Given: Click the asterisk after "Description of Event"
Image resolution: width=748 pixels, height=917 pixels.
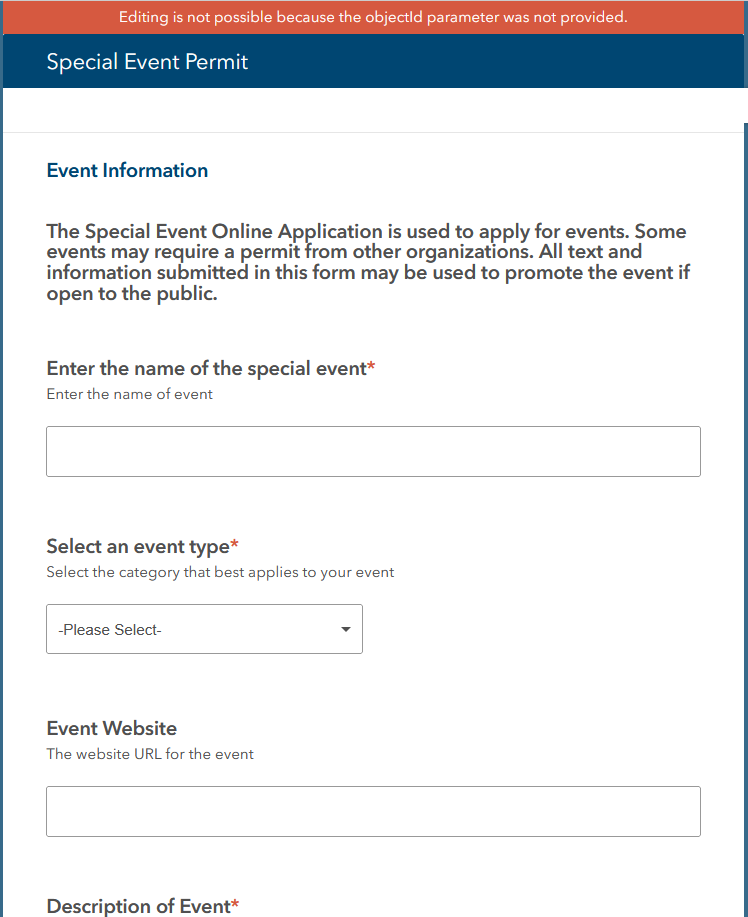Looking at the screenshot, I should pyautogui.click(x=233, y=901).
